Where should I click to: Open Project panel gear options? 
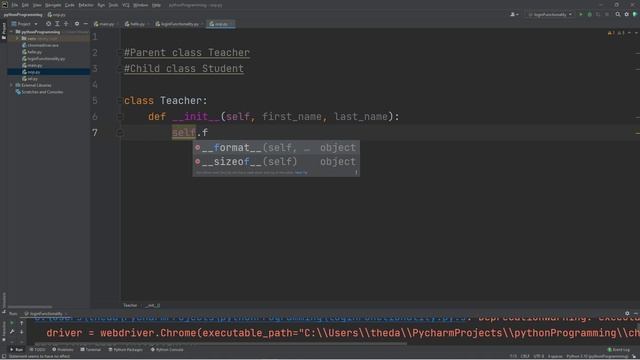[77, 24]
